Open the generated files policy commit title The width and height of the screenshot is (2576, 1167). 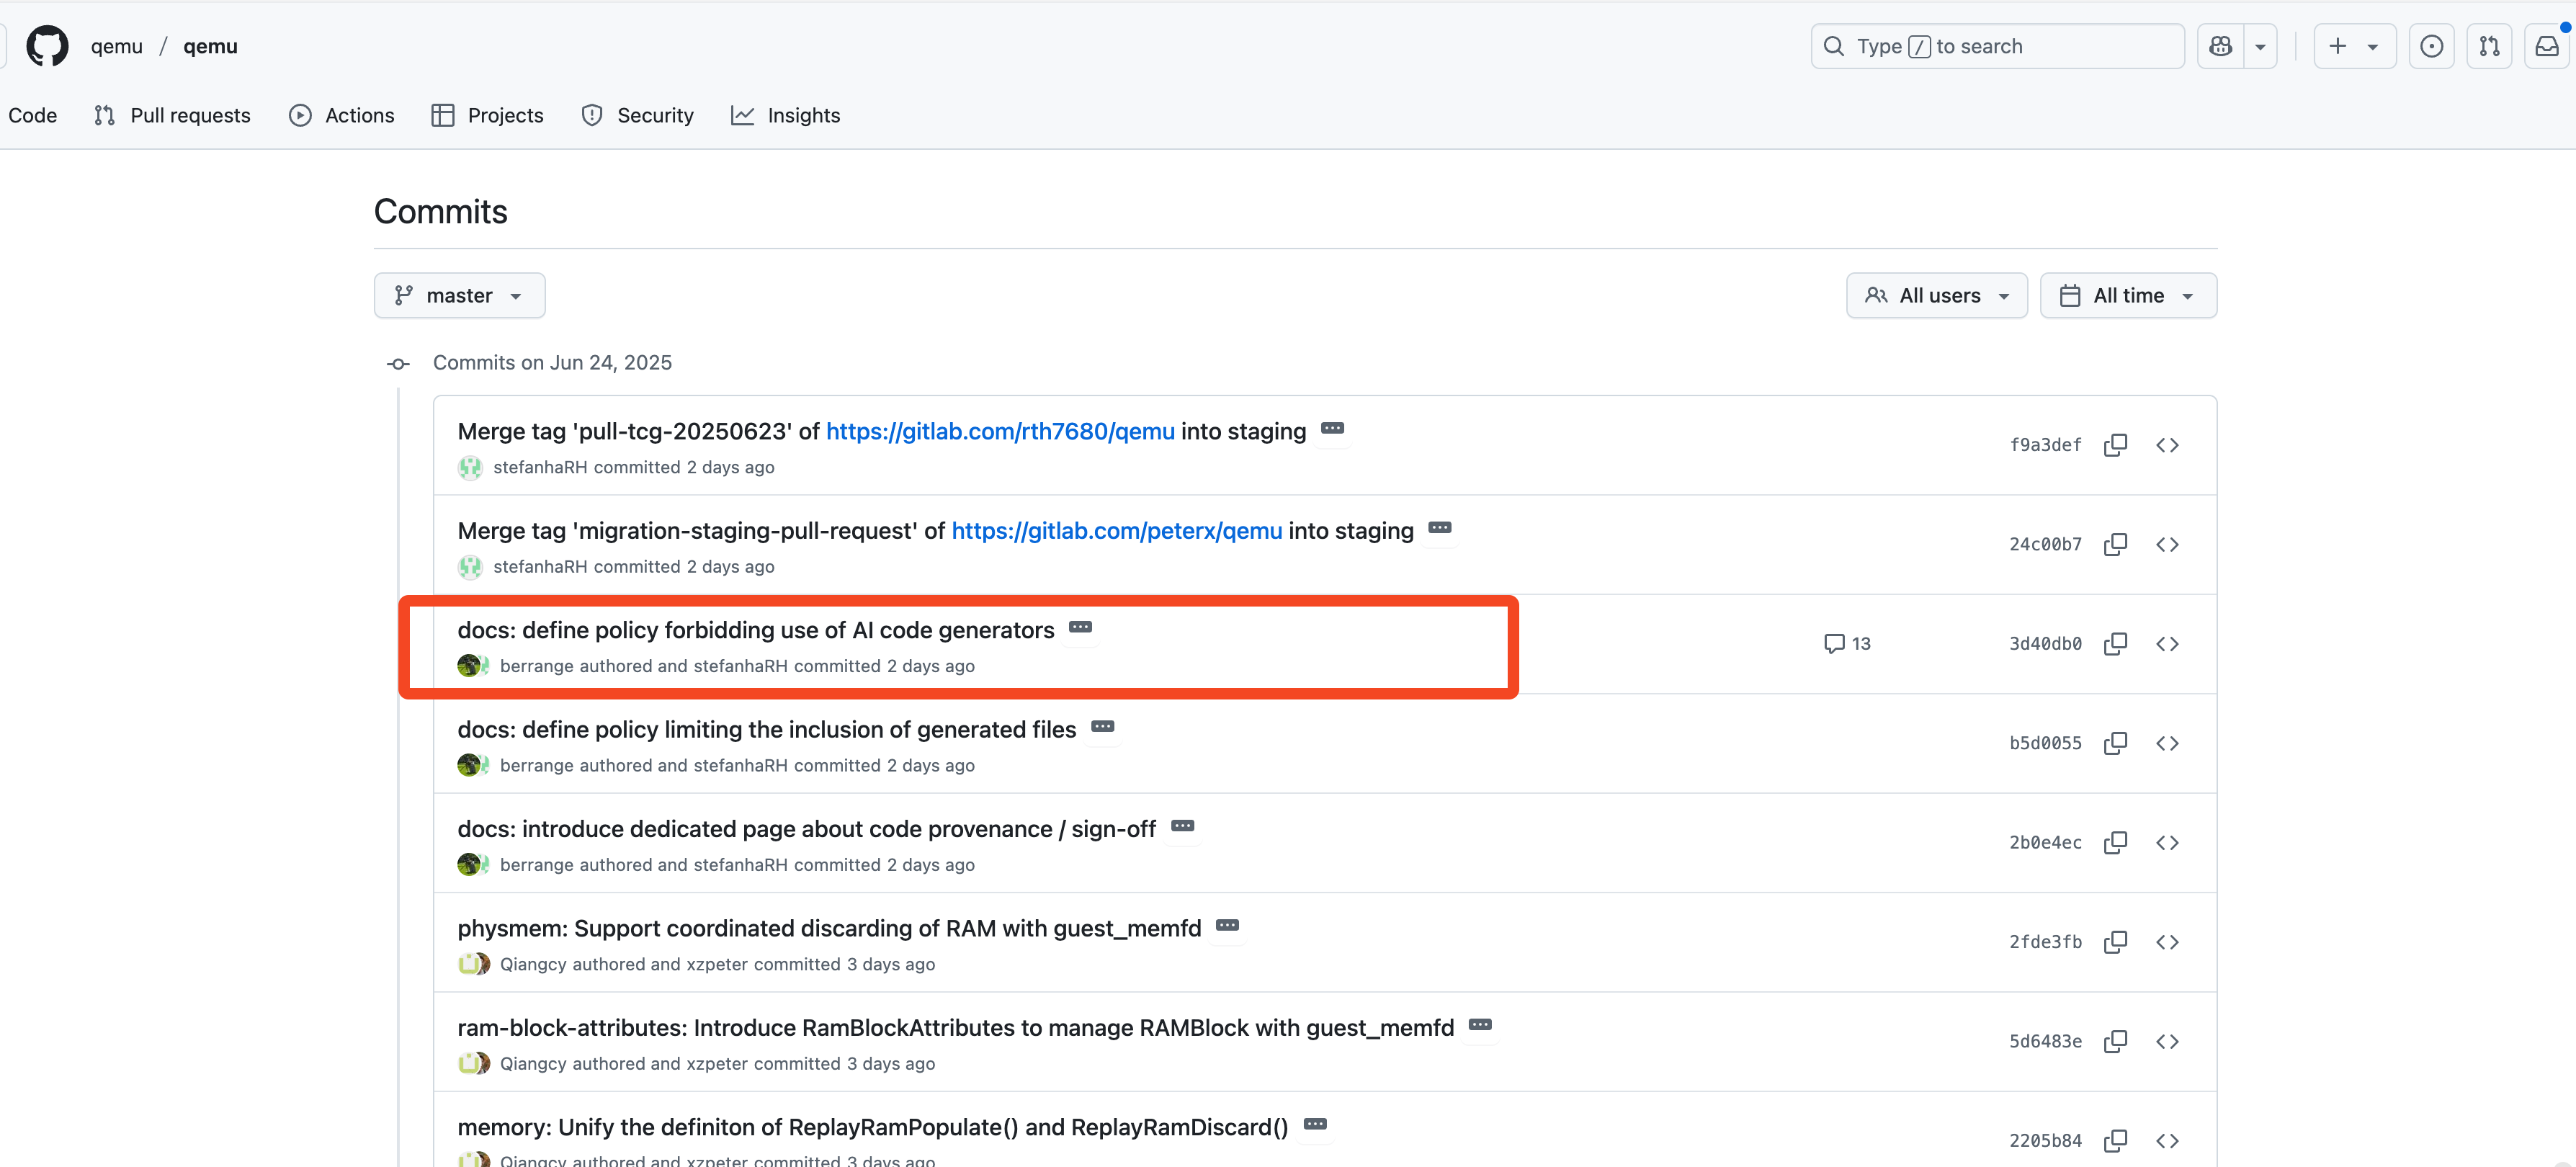pos(767,729)
